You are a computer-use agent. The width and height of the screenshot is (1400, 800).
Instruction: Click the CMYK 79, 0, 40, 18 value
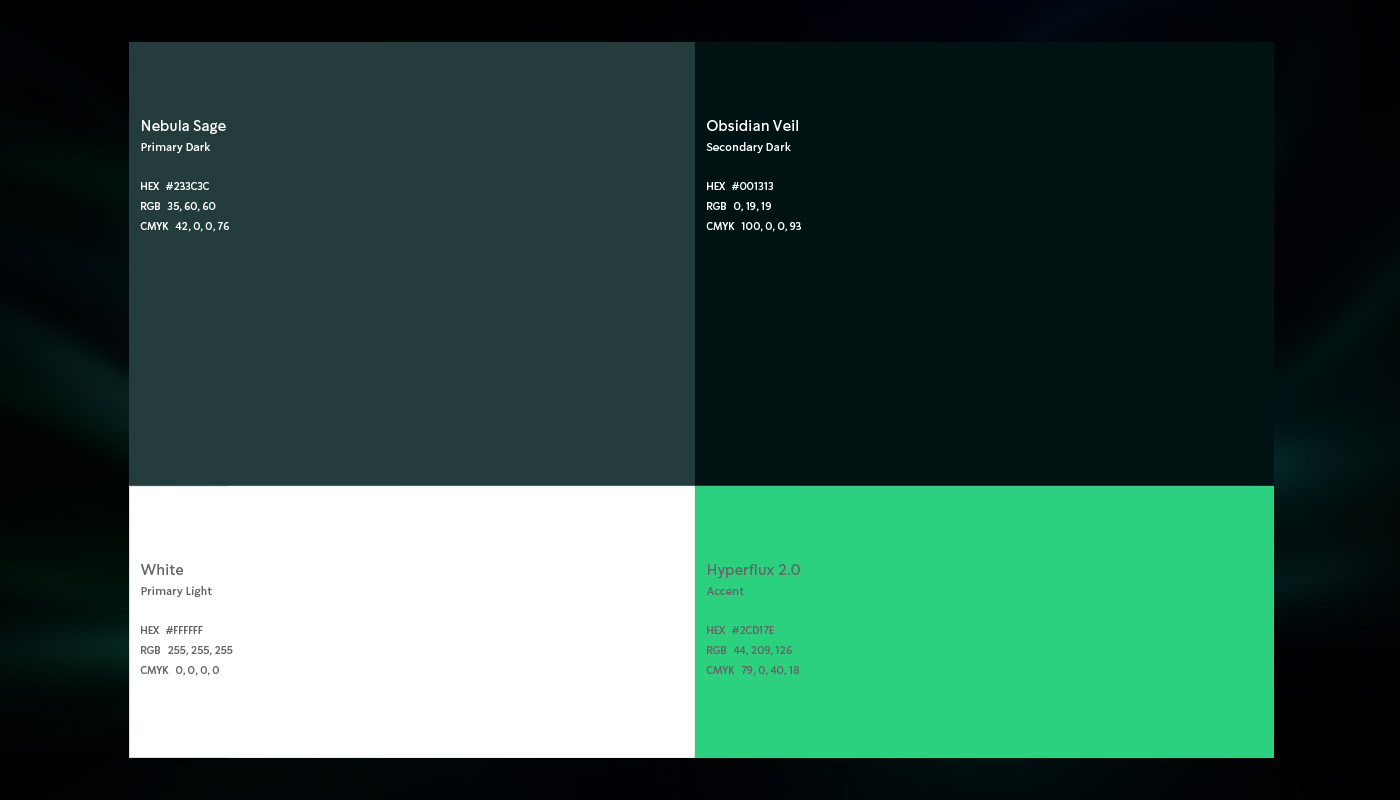click(753, 670)
